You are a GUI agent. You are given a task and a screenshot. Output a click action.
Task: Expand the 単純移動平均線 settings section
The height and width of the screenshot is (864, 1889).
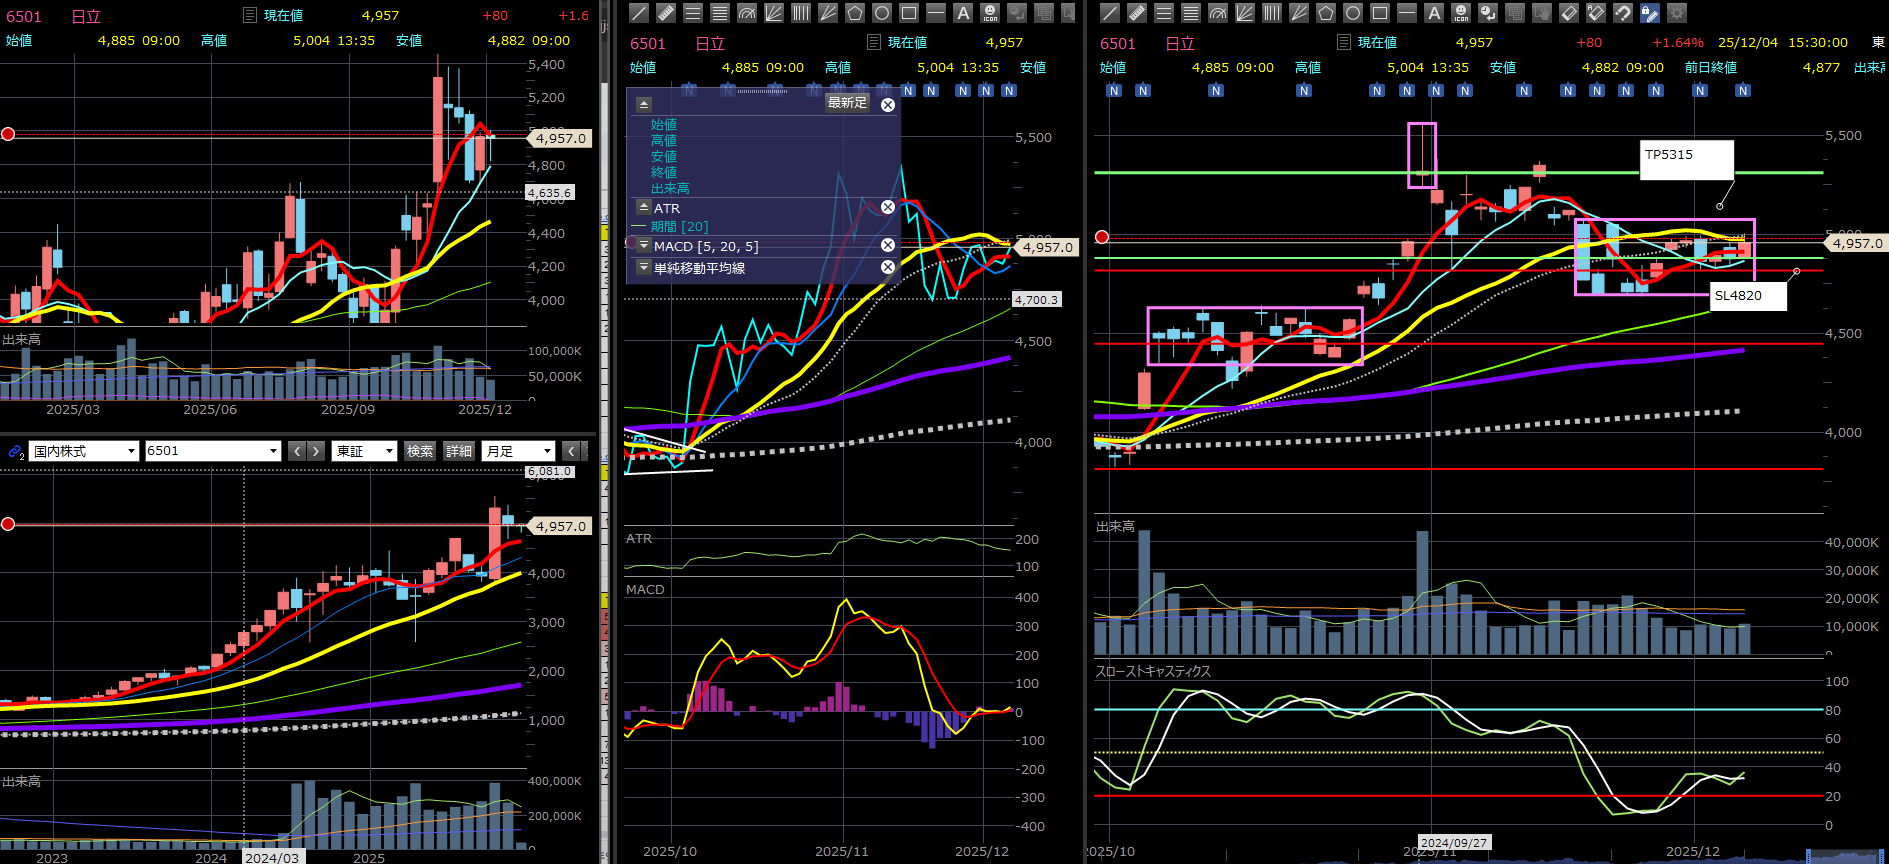click(643, 267)
